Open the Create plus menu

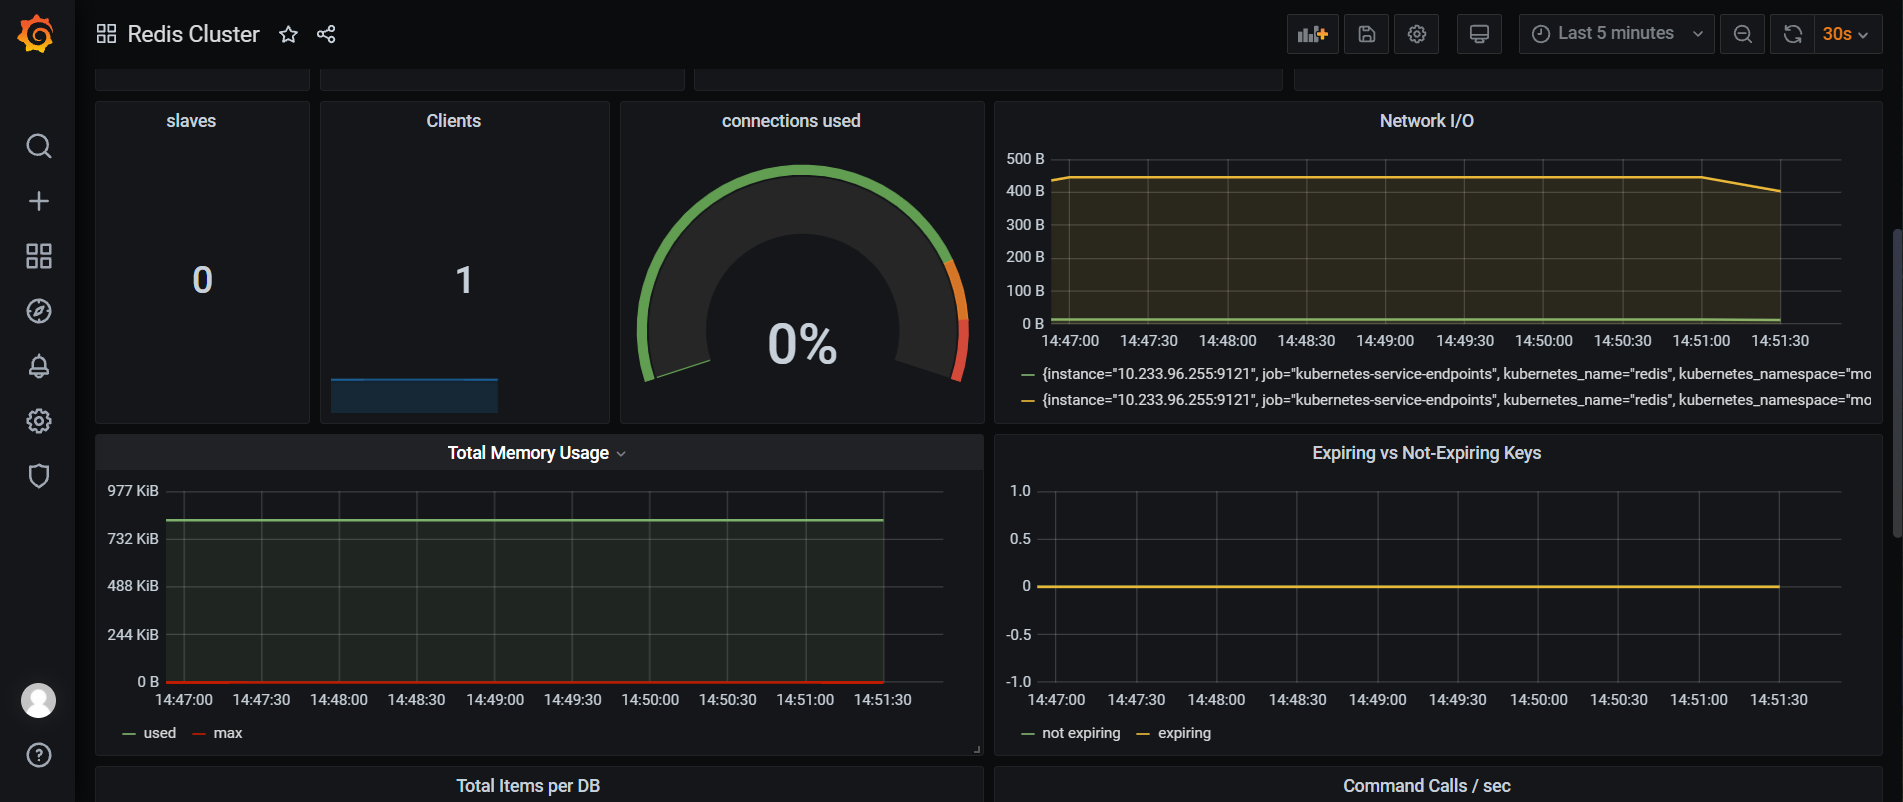pos(38,201)
